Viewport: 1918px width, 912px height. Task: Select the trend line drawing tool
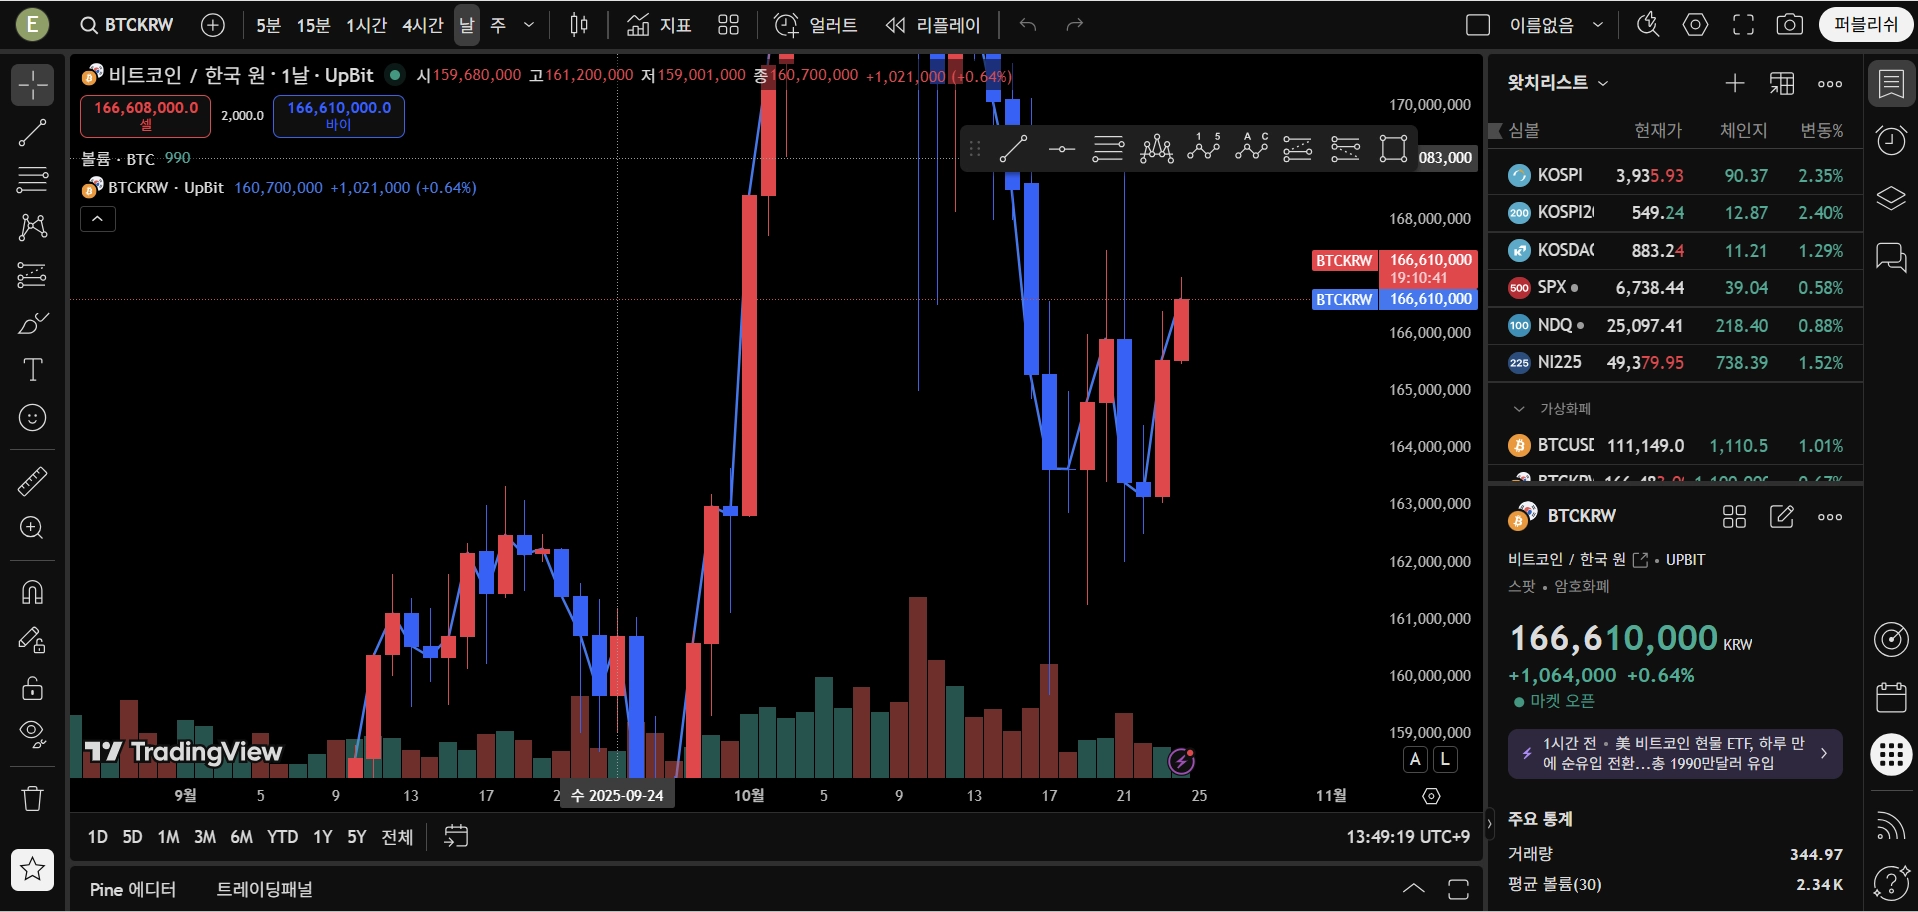point(32,133)
